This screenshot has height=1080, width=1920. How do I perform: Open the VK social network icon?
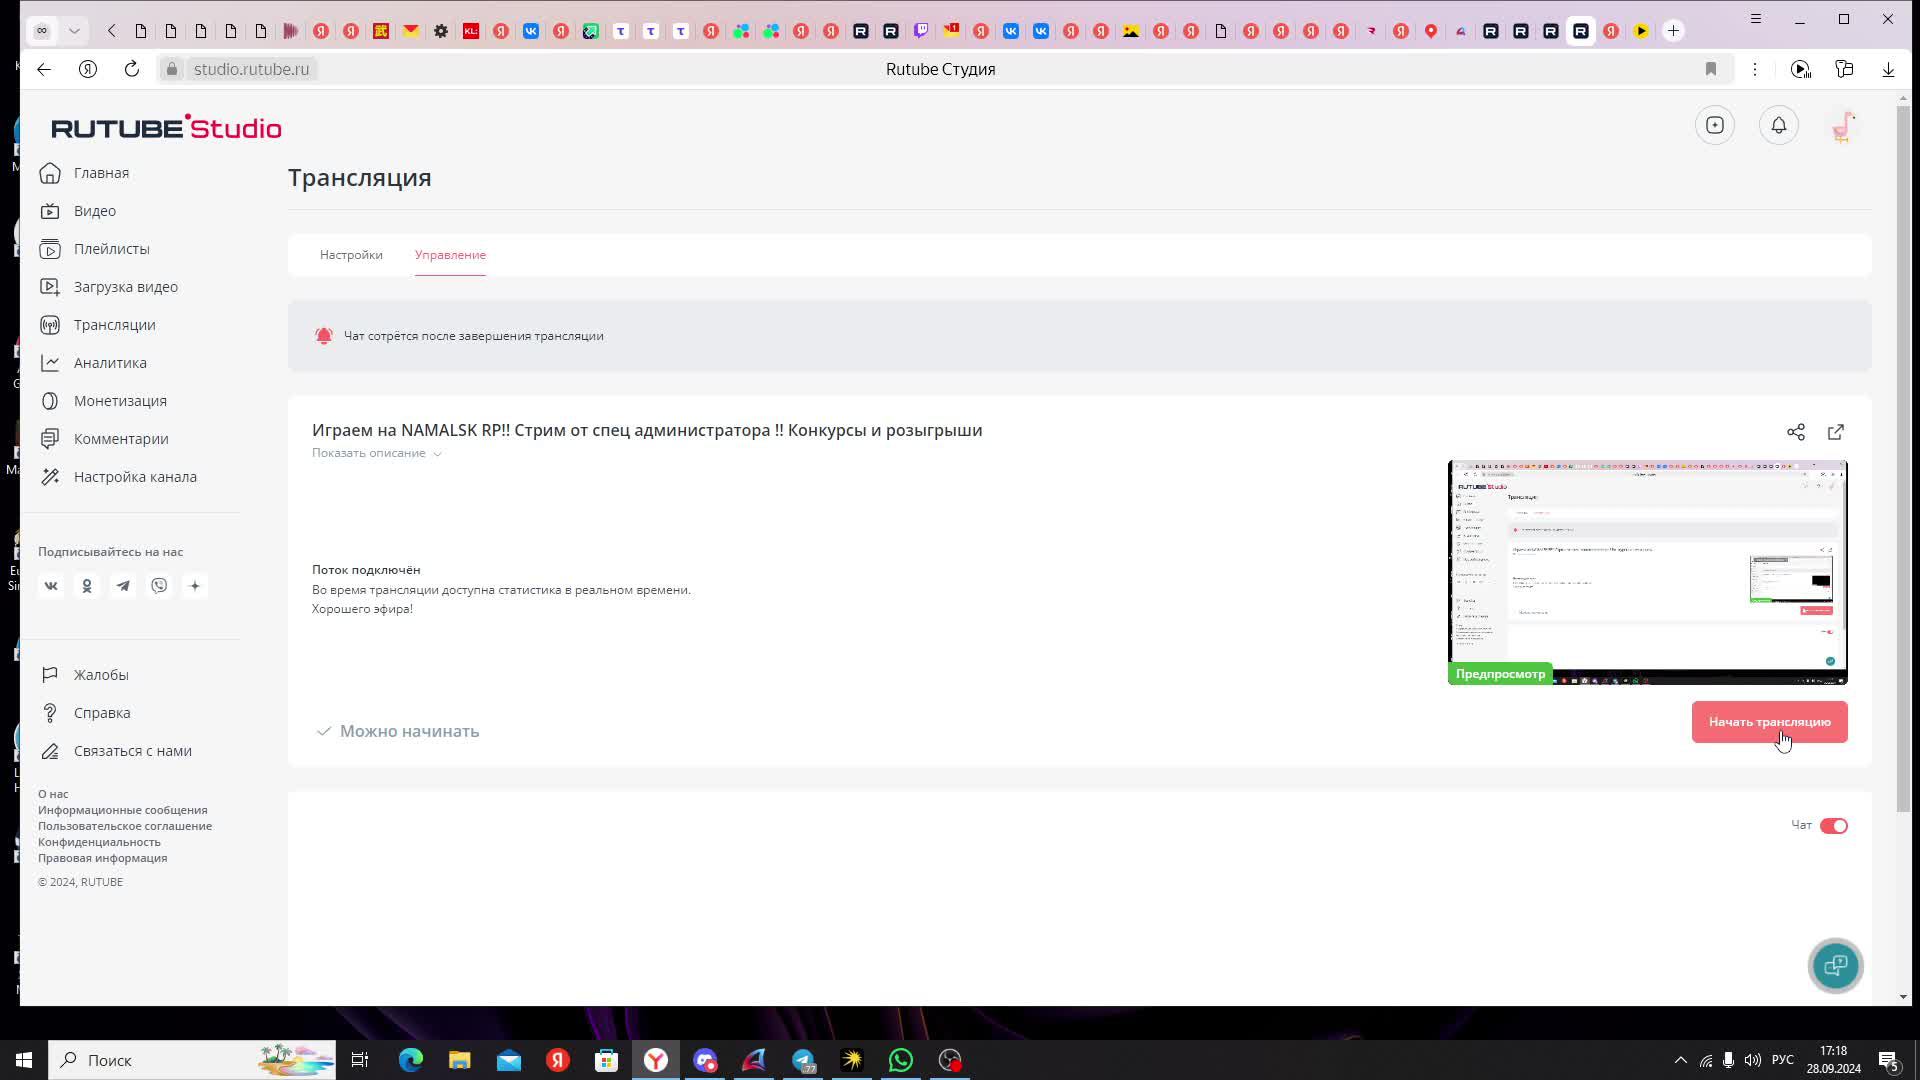coord(51,586)
